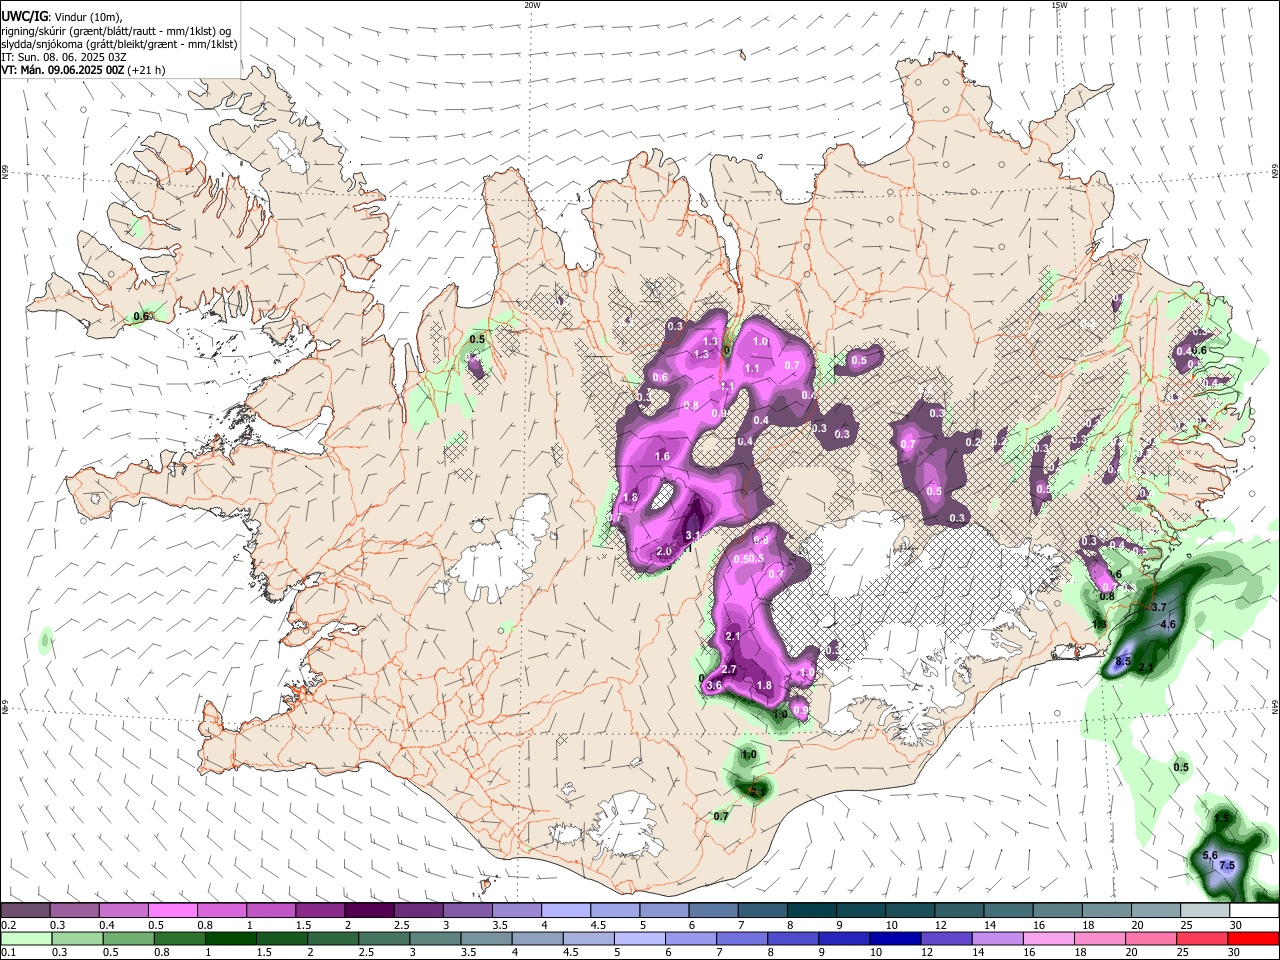Image resolution: width=1280 pixels, height=960 pixels.
Task: Click the '4.6' precipitation value in the southeast
Action: click(x=1167, y=624)
